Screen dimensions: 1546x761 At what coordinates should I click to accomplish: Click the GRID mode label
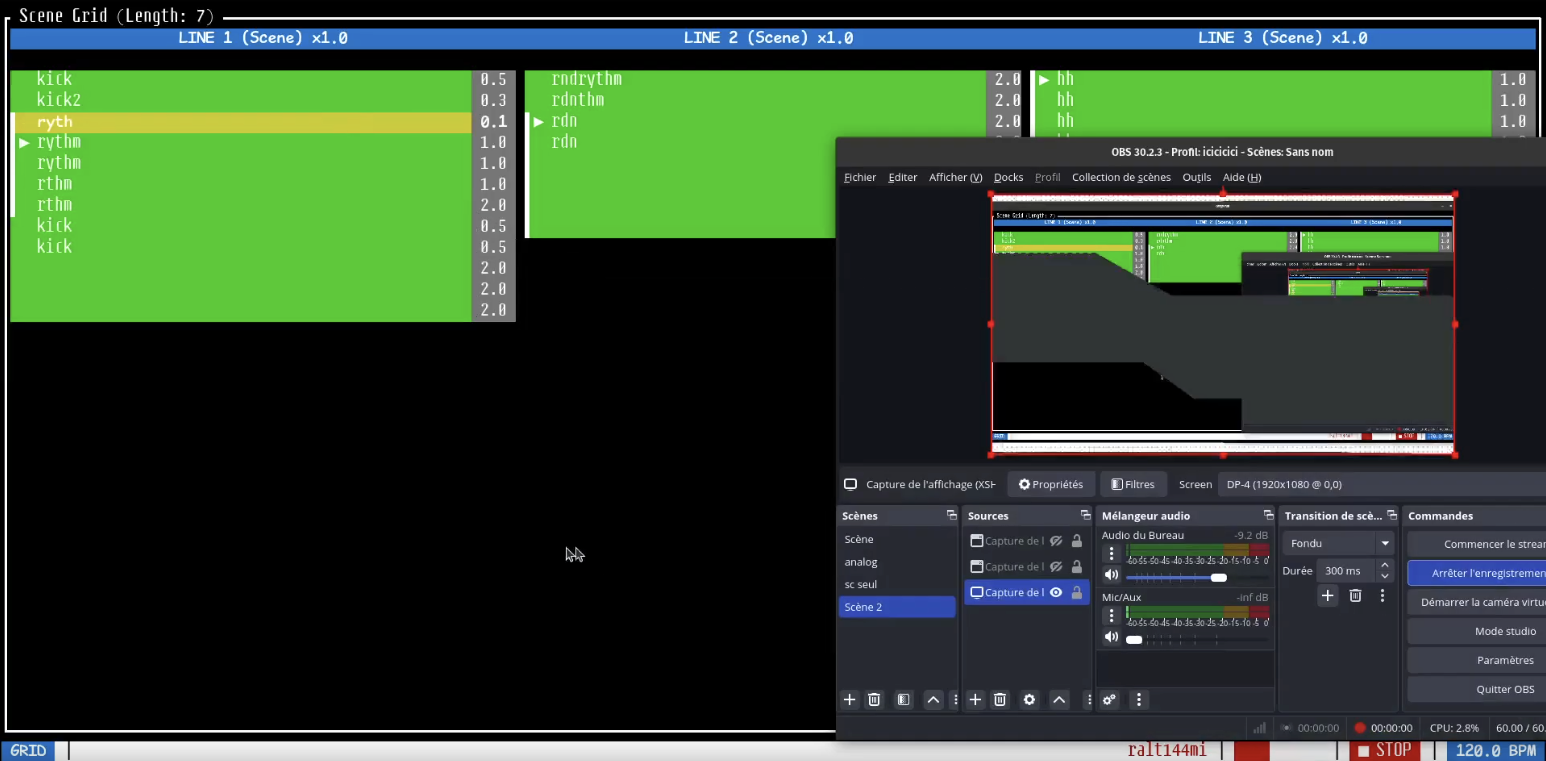click(x=28, y=750)
